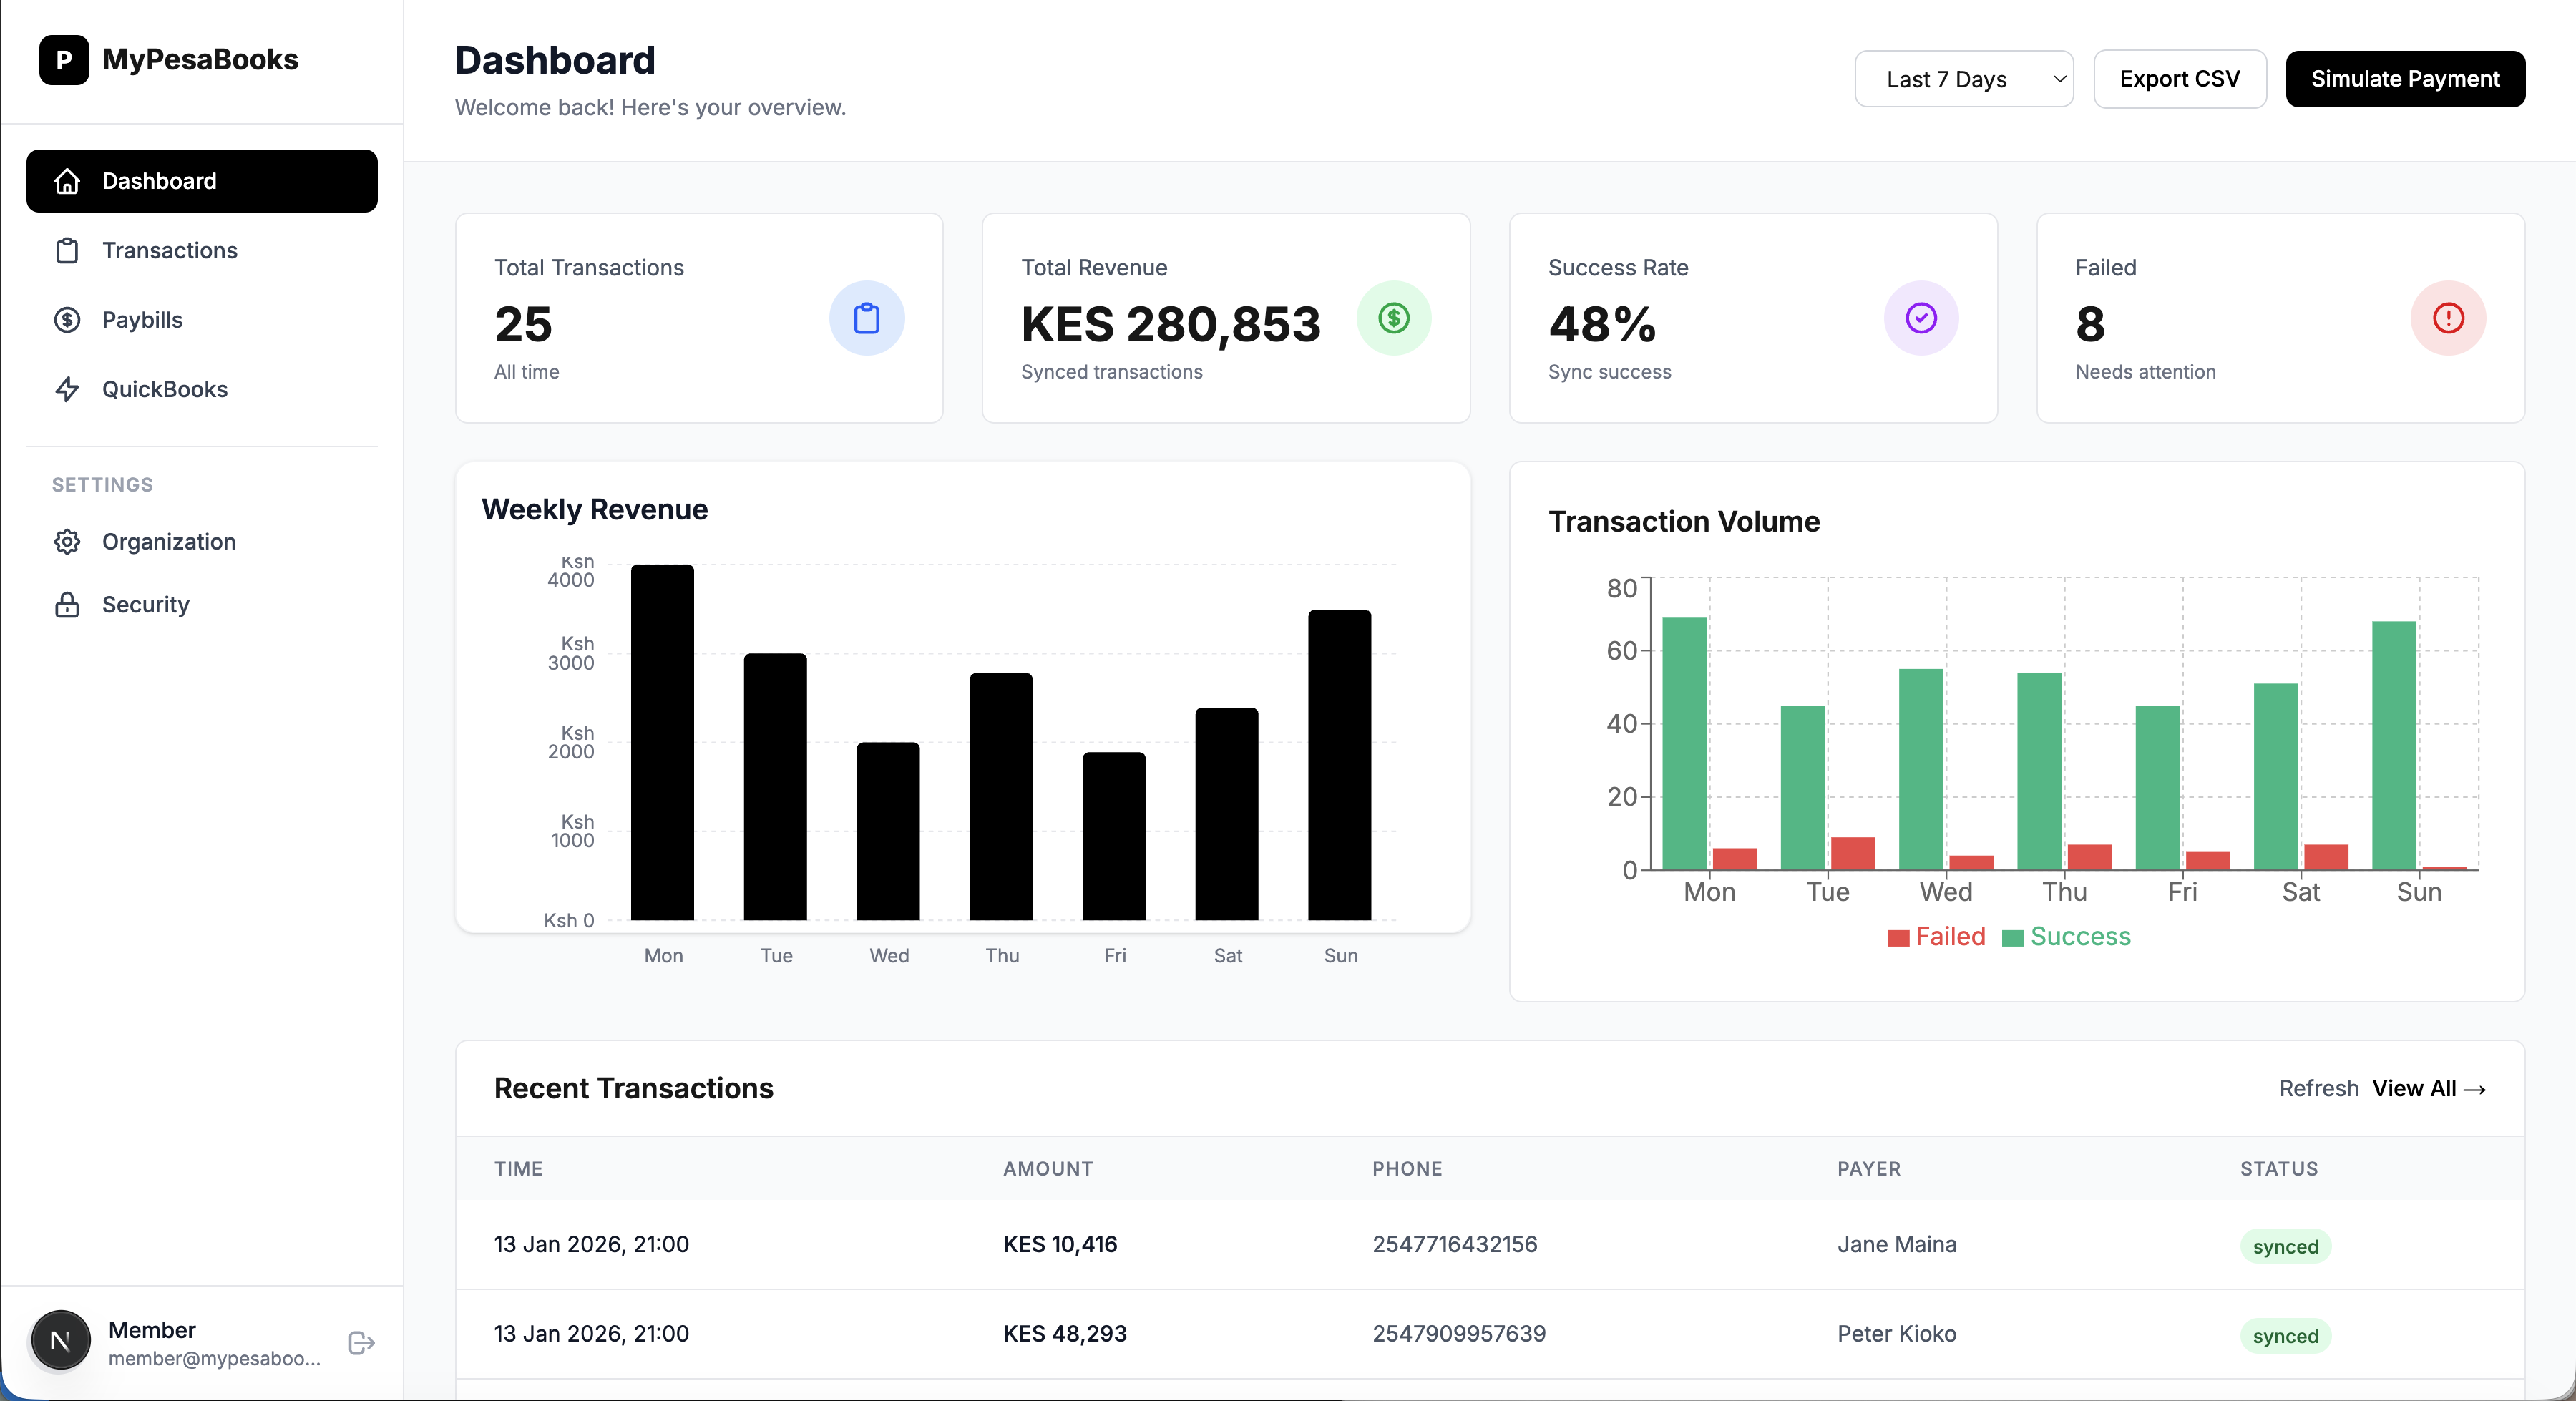
Task: Click the MyPesaBooks P logo icon
Action: (x=64, y=60)
